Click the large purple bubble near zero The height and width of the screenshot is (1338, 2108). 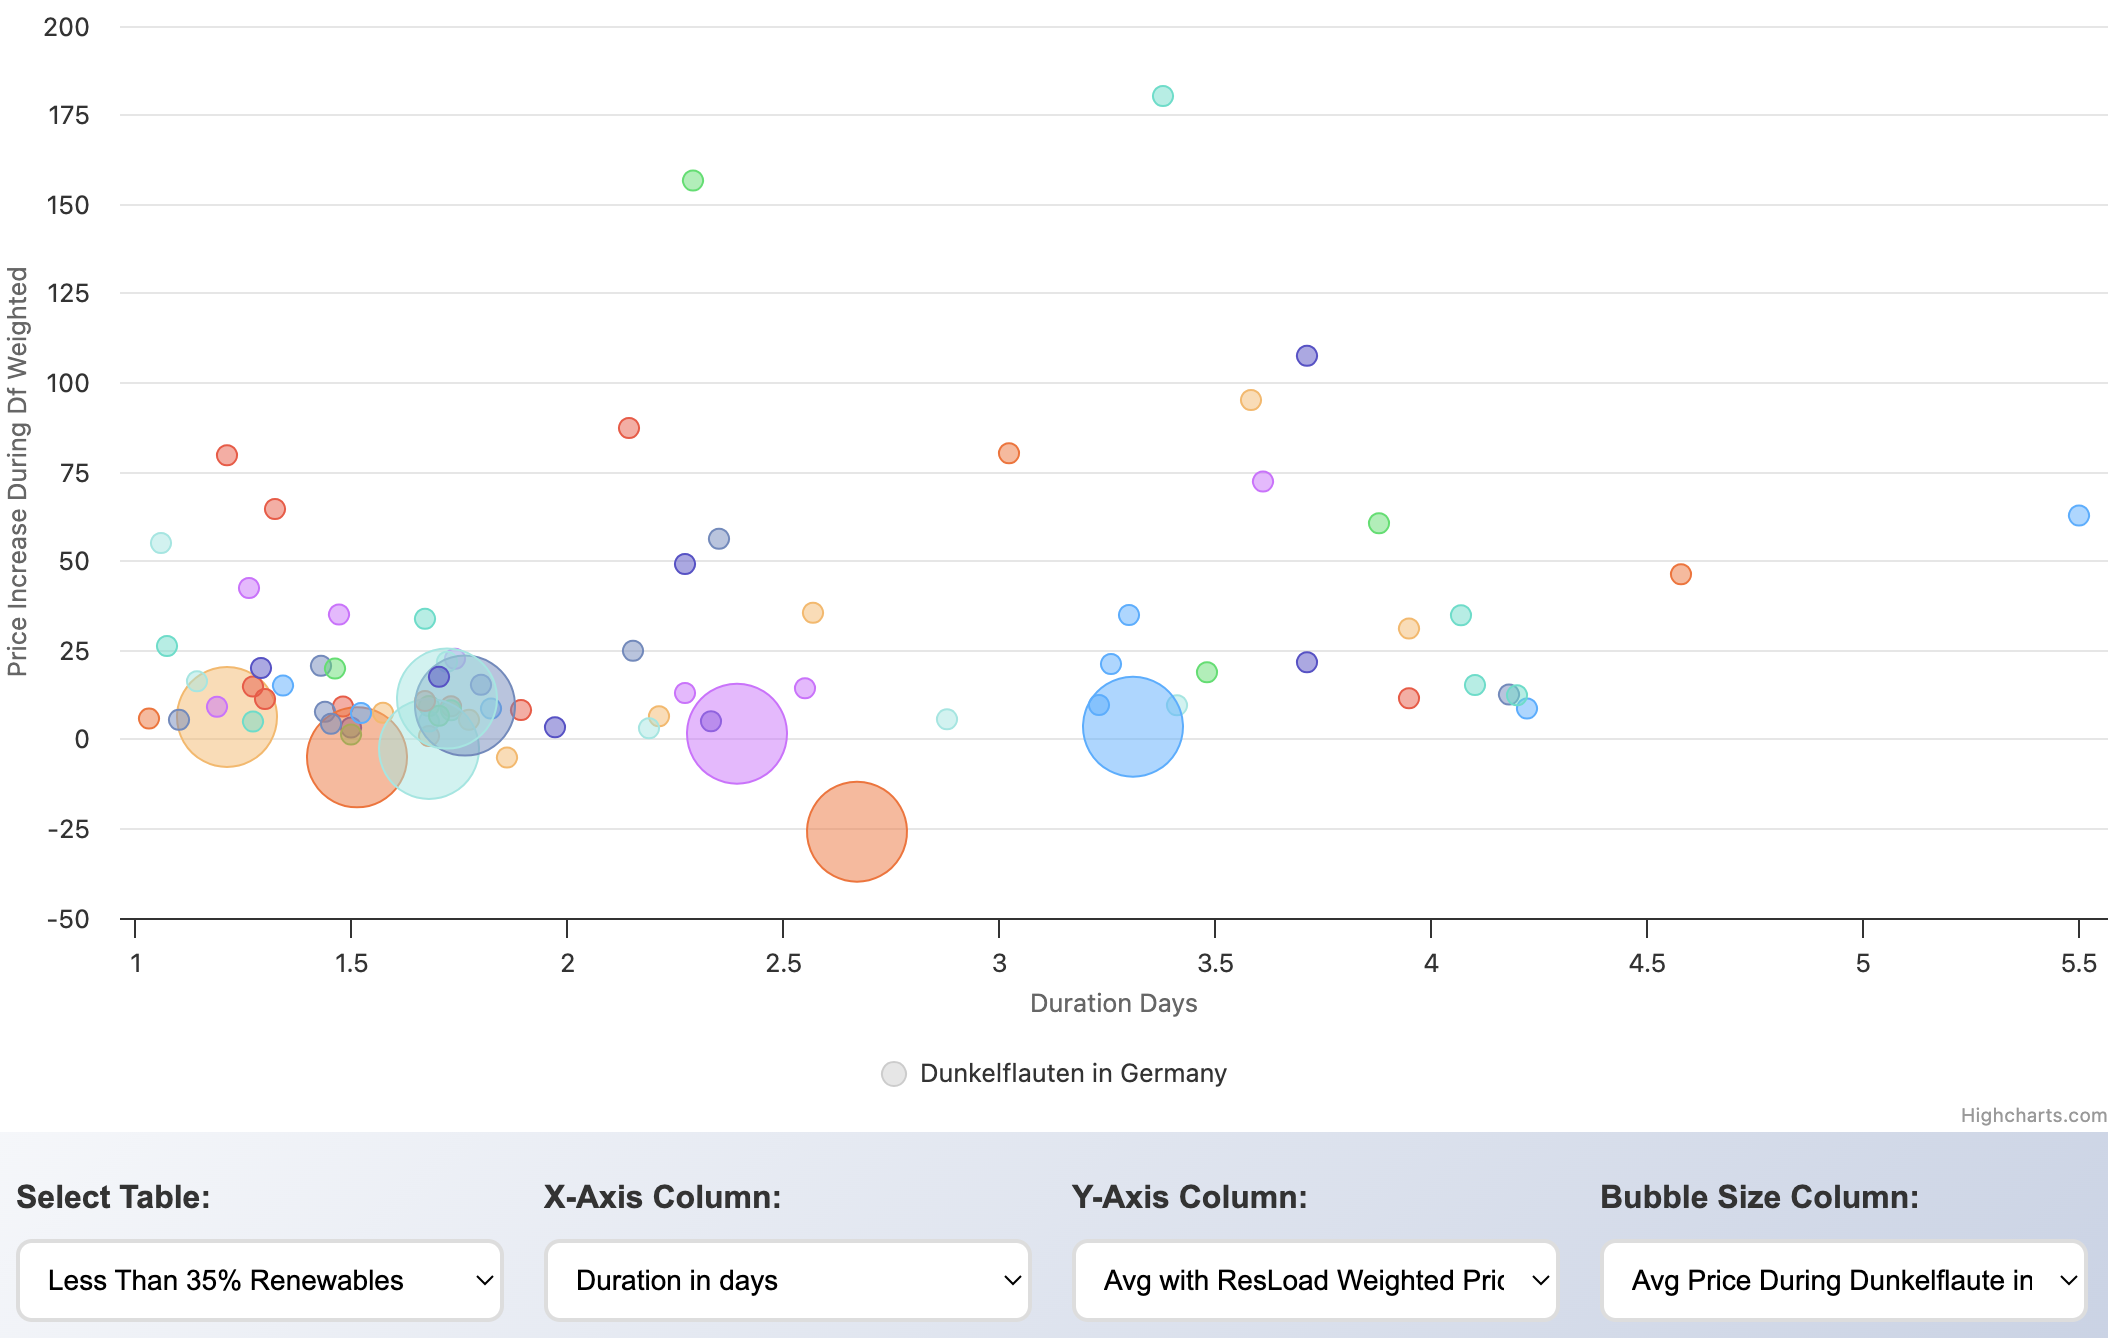pyautogui.click(x=737, y=733)
